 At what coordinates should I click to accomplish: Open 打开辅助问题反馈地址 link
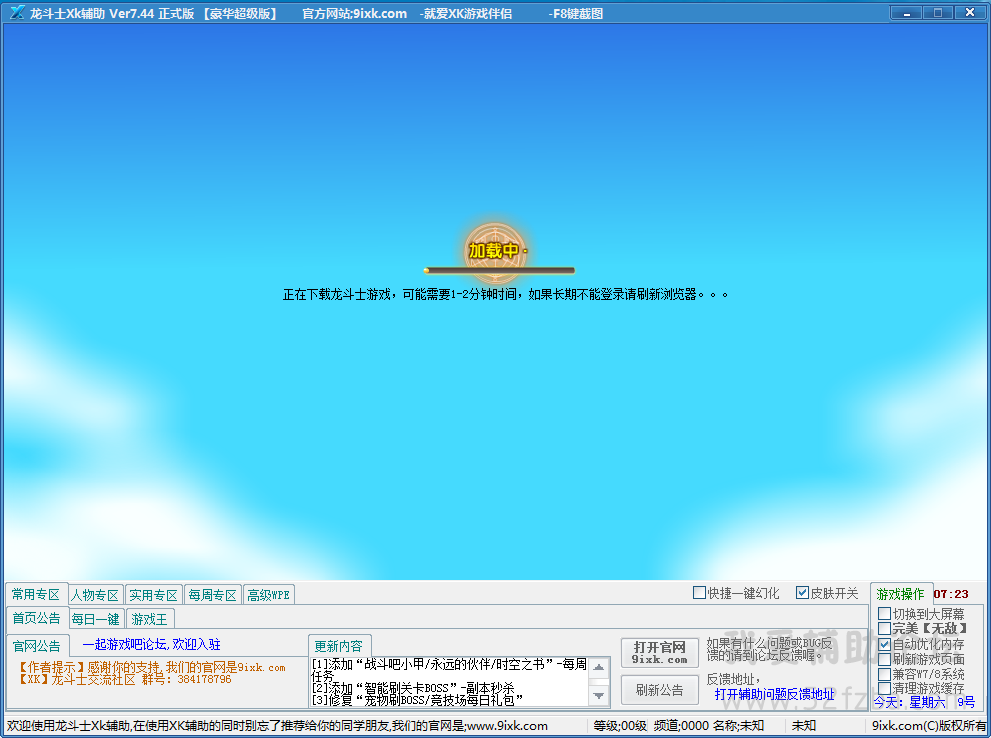point(774,694)
